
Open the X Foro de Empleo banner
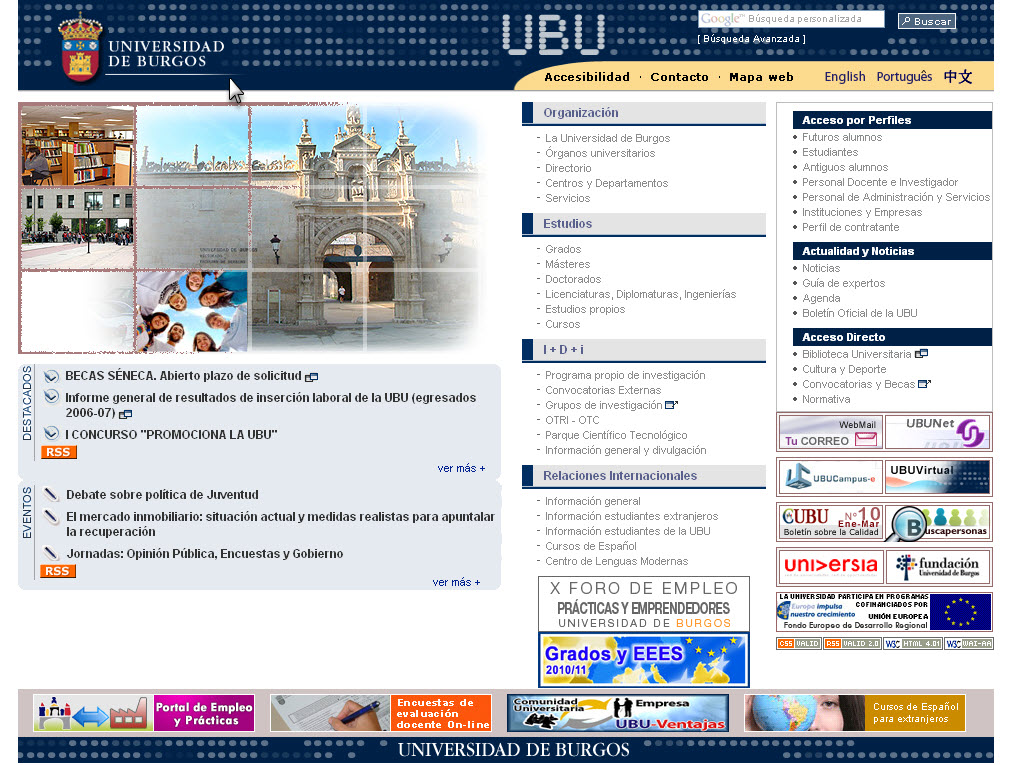point(643,604)
